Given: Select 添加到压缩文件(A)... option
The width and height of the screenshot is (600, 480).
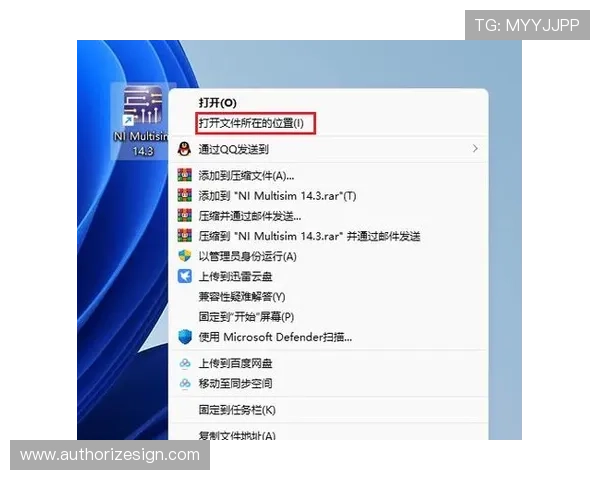Looking at the screenshot, I should 328,175.
